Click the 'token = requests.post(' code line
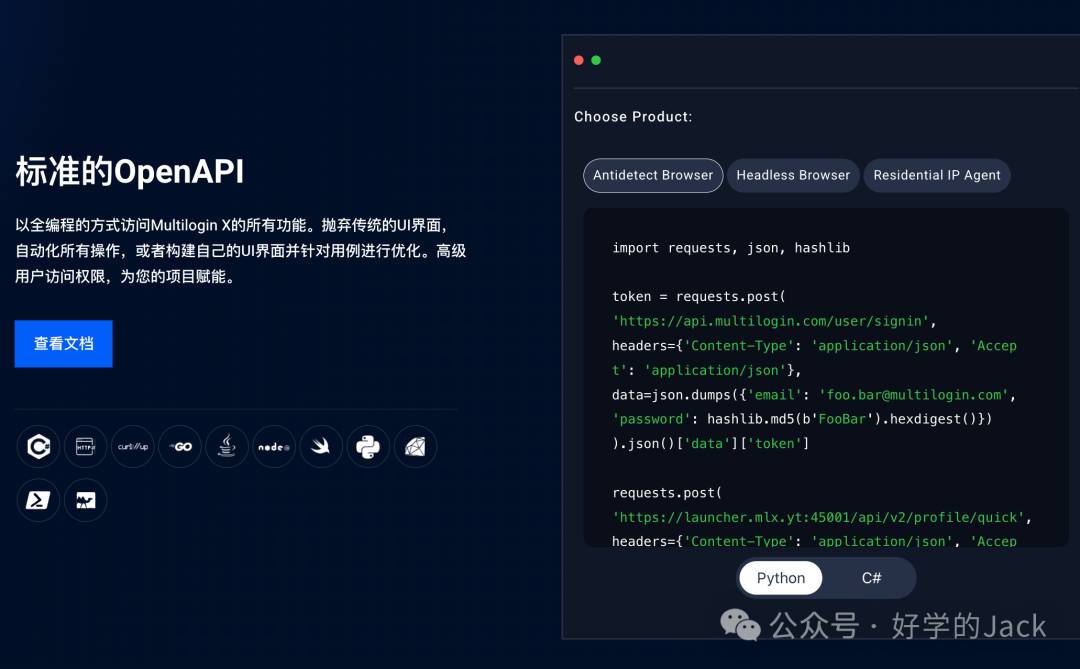1080x669 pixels. pyautogui.click(x=698, y=297)
